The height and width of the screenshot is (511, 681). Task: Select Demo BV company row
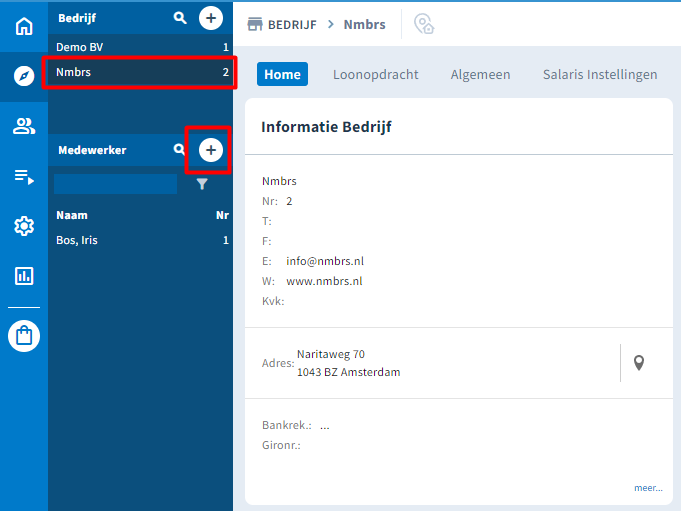140,47
